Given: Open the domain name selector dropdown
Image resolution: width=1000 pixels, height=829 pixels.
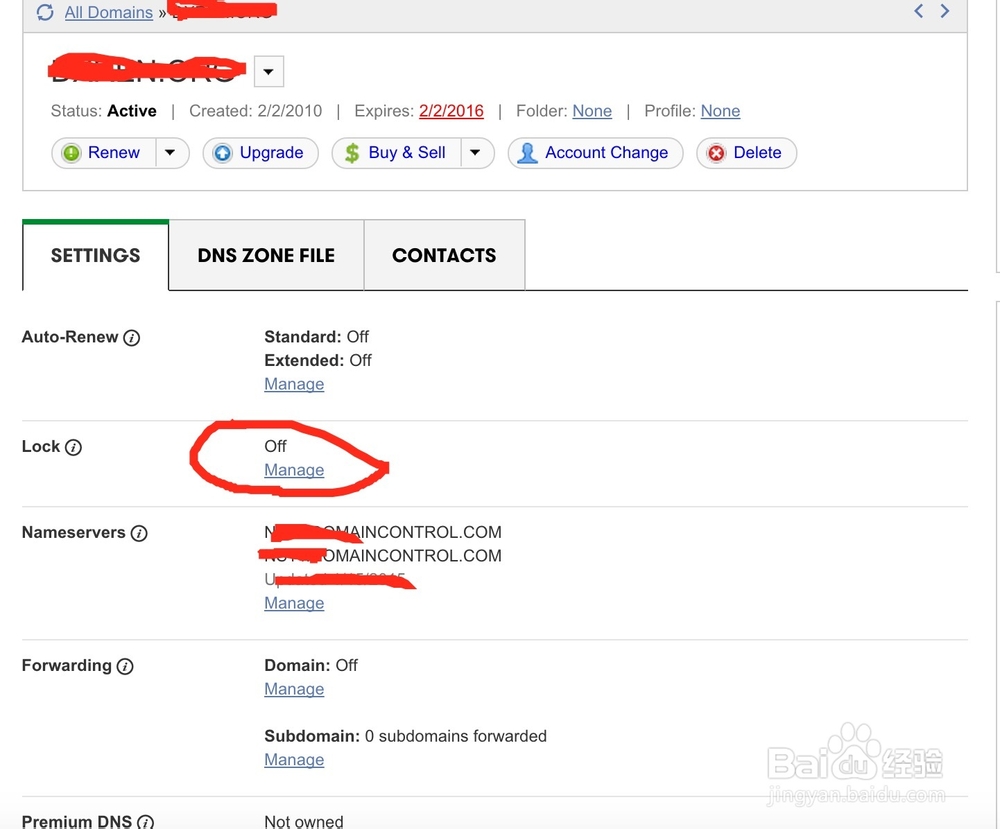Looking at the screenshot, I should pos(268,71).
